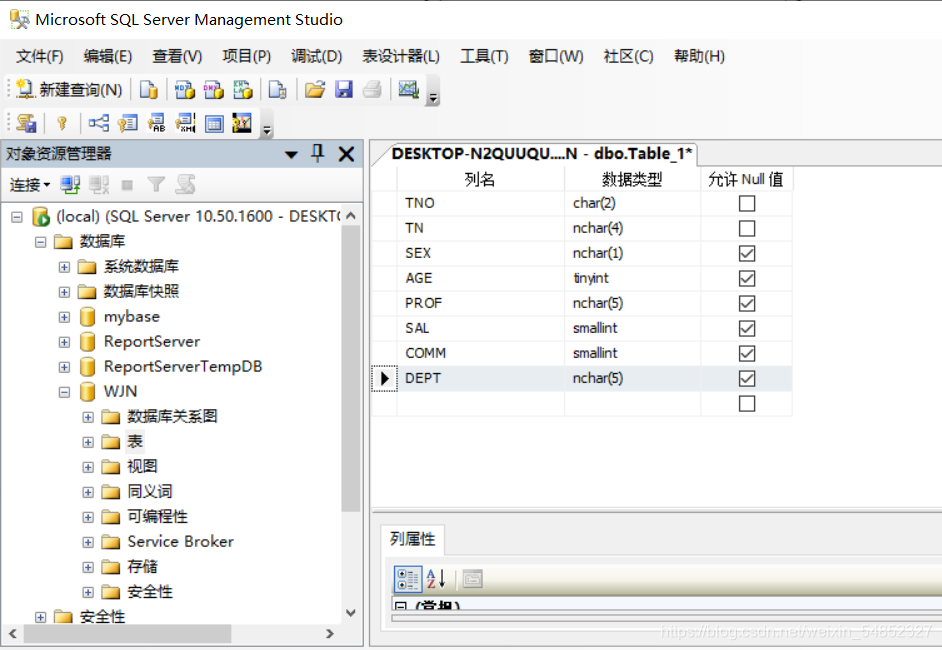The width and height of the screenshot is (942, 650).
Task: Check Allow Null in the empty new row
Action: (x=747, y=404)
